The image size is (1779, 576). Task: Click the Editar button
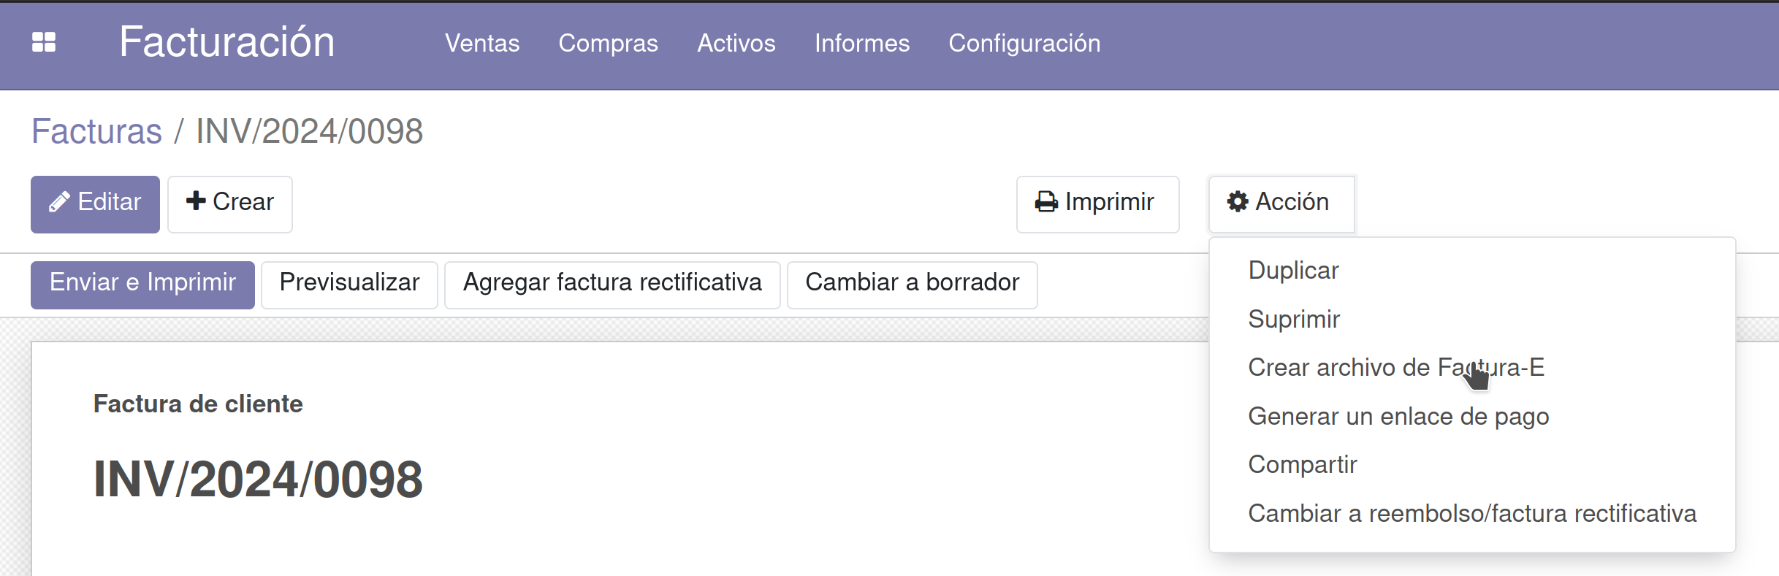(x=95, y=204)
